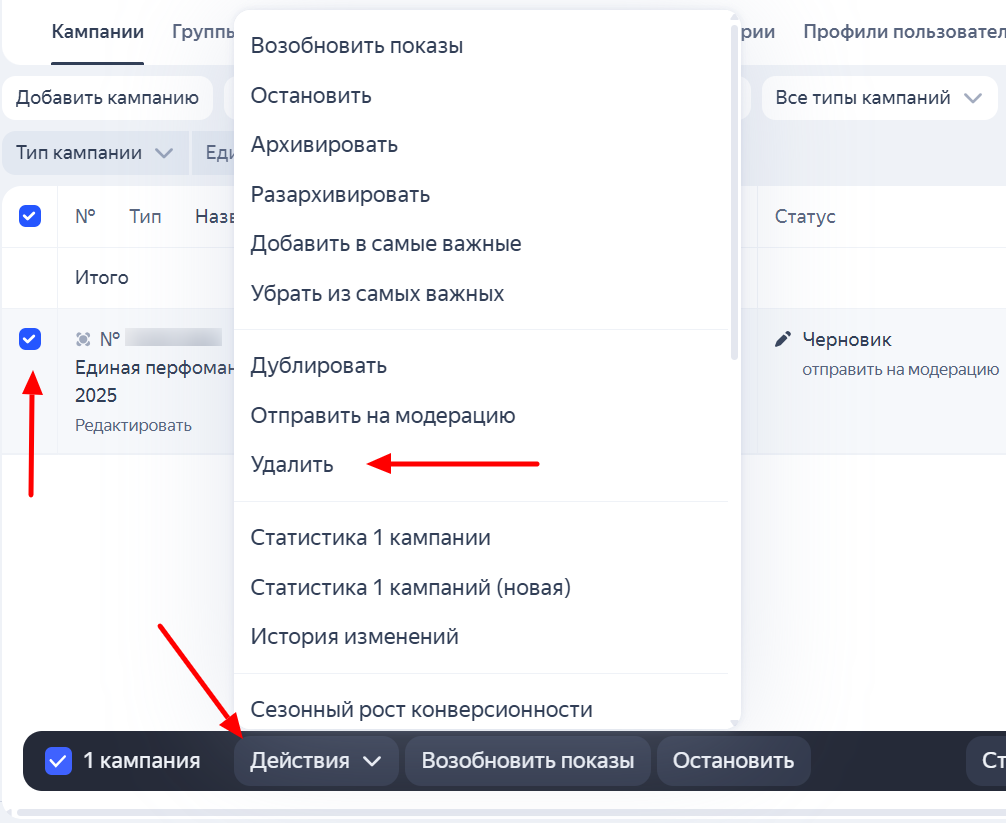Click Отправить на модерацию menu entry
The width and height of the screenshot is (1006, 823).
(x=383, y=415)
